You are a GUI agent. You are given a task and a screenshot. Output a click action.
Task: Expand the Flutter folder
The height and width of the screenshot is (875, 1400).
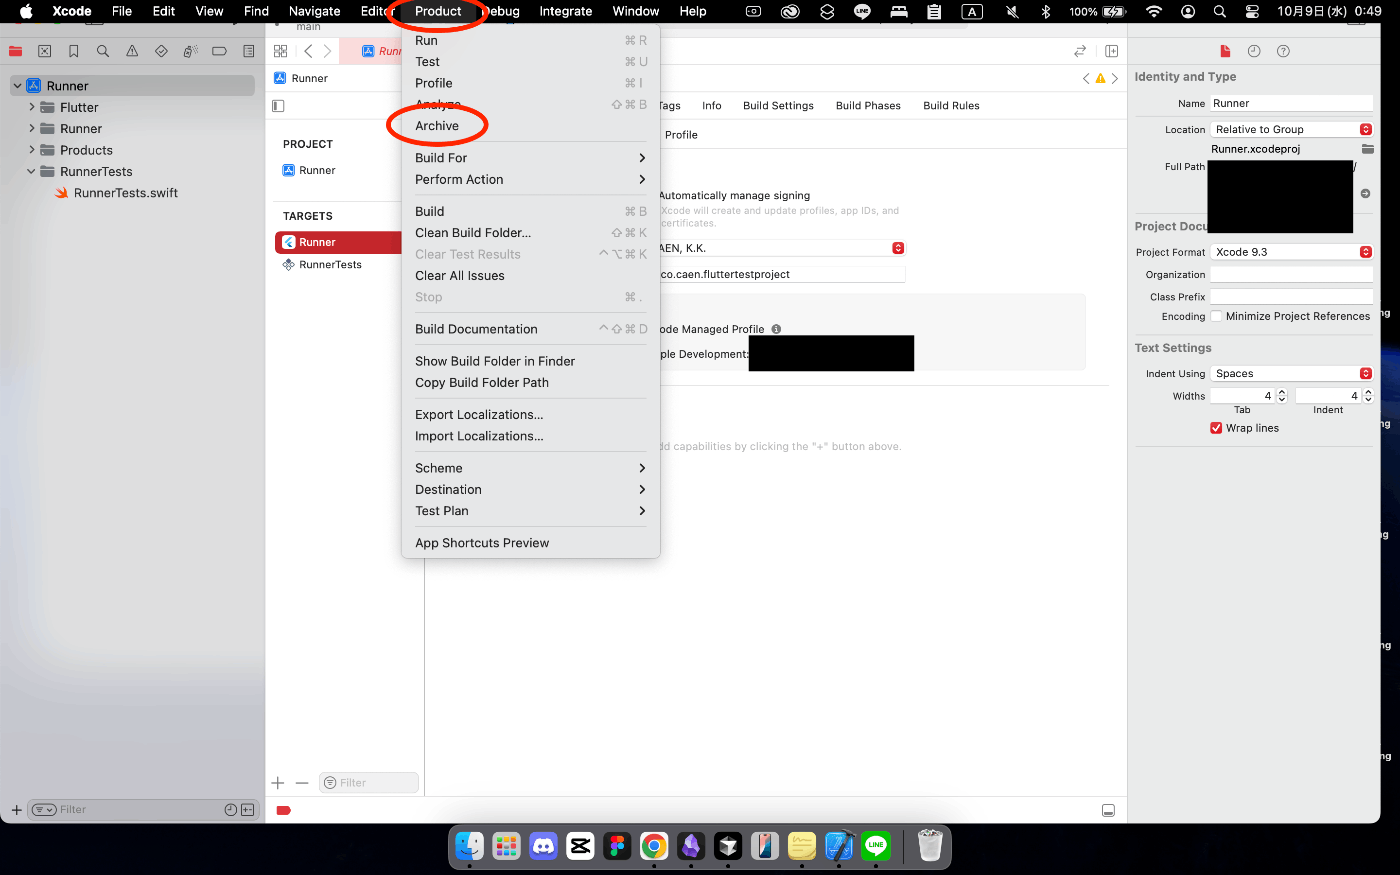point(32,107)
